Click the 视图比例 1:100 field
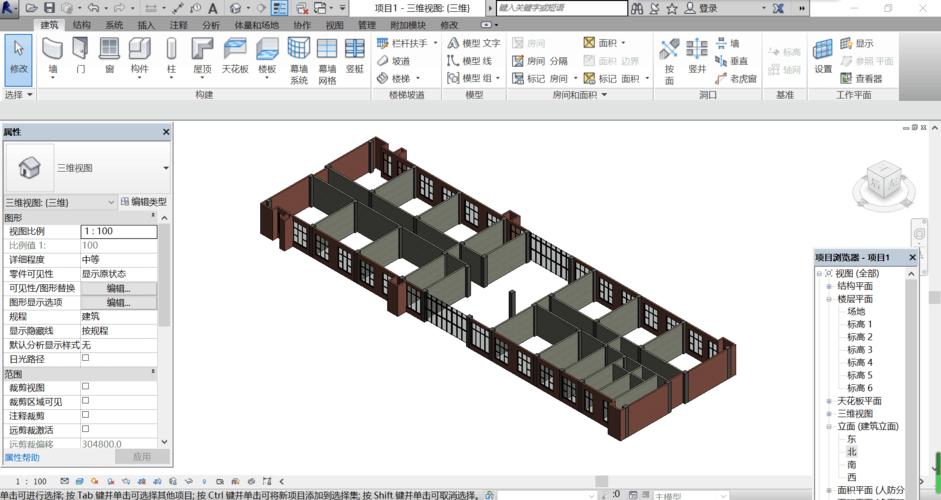Viewport: 941px width, 500px height. click(x=118, y=231)
